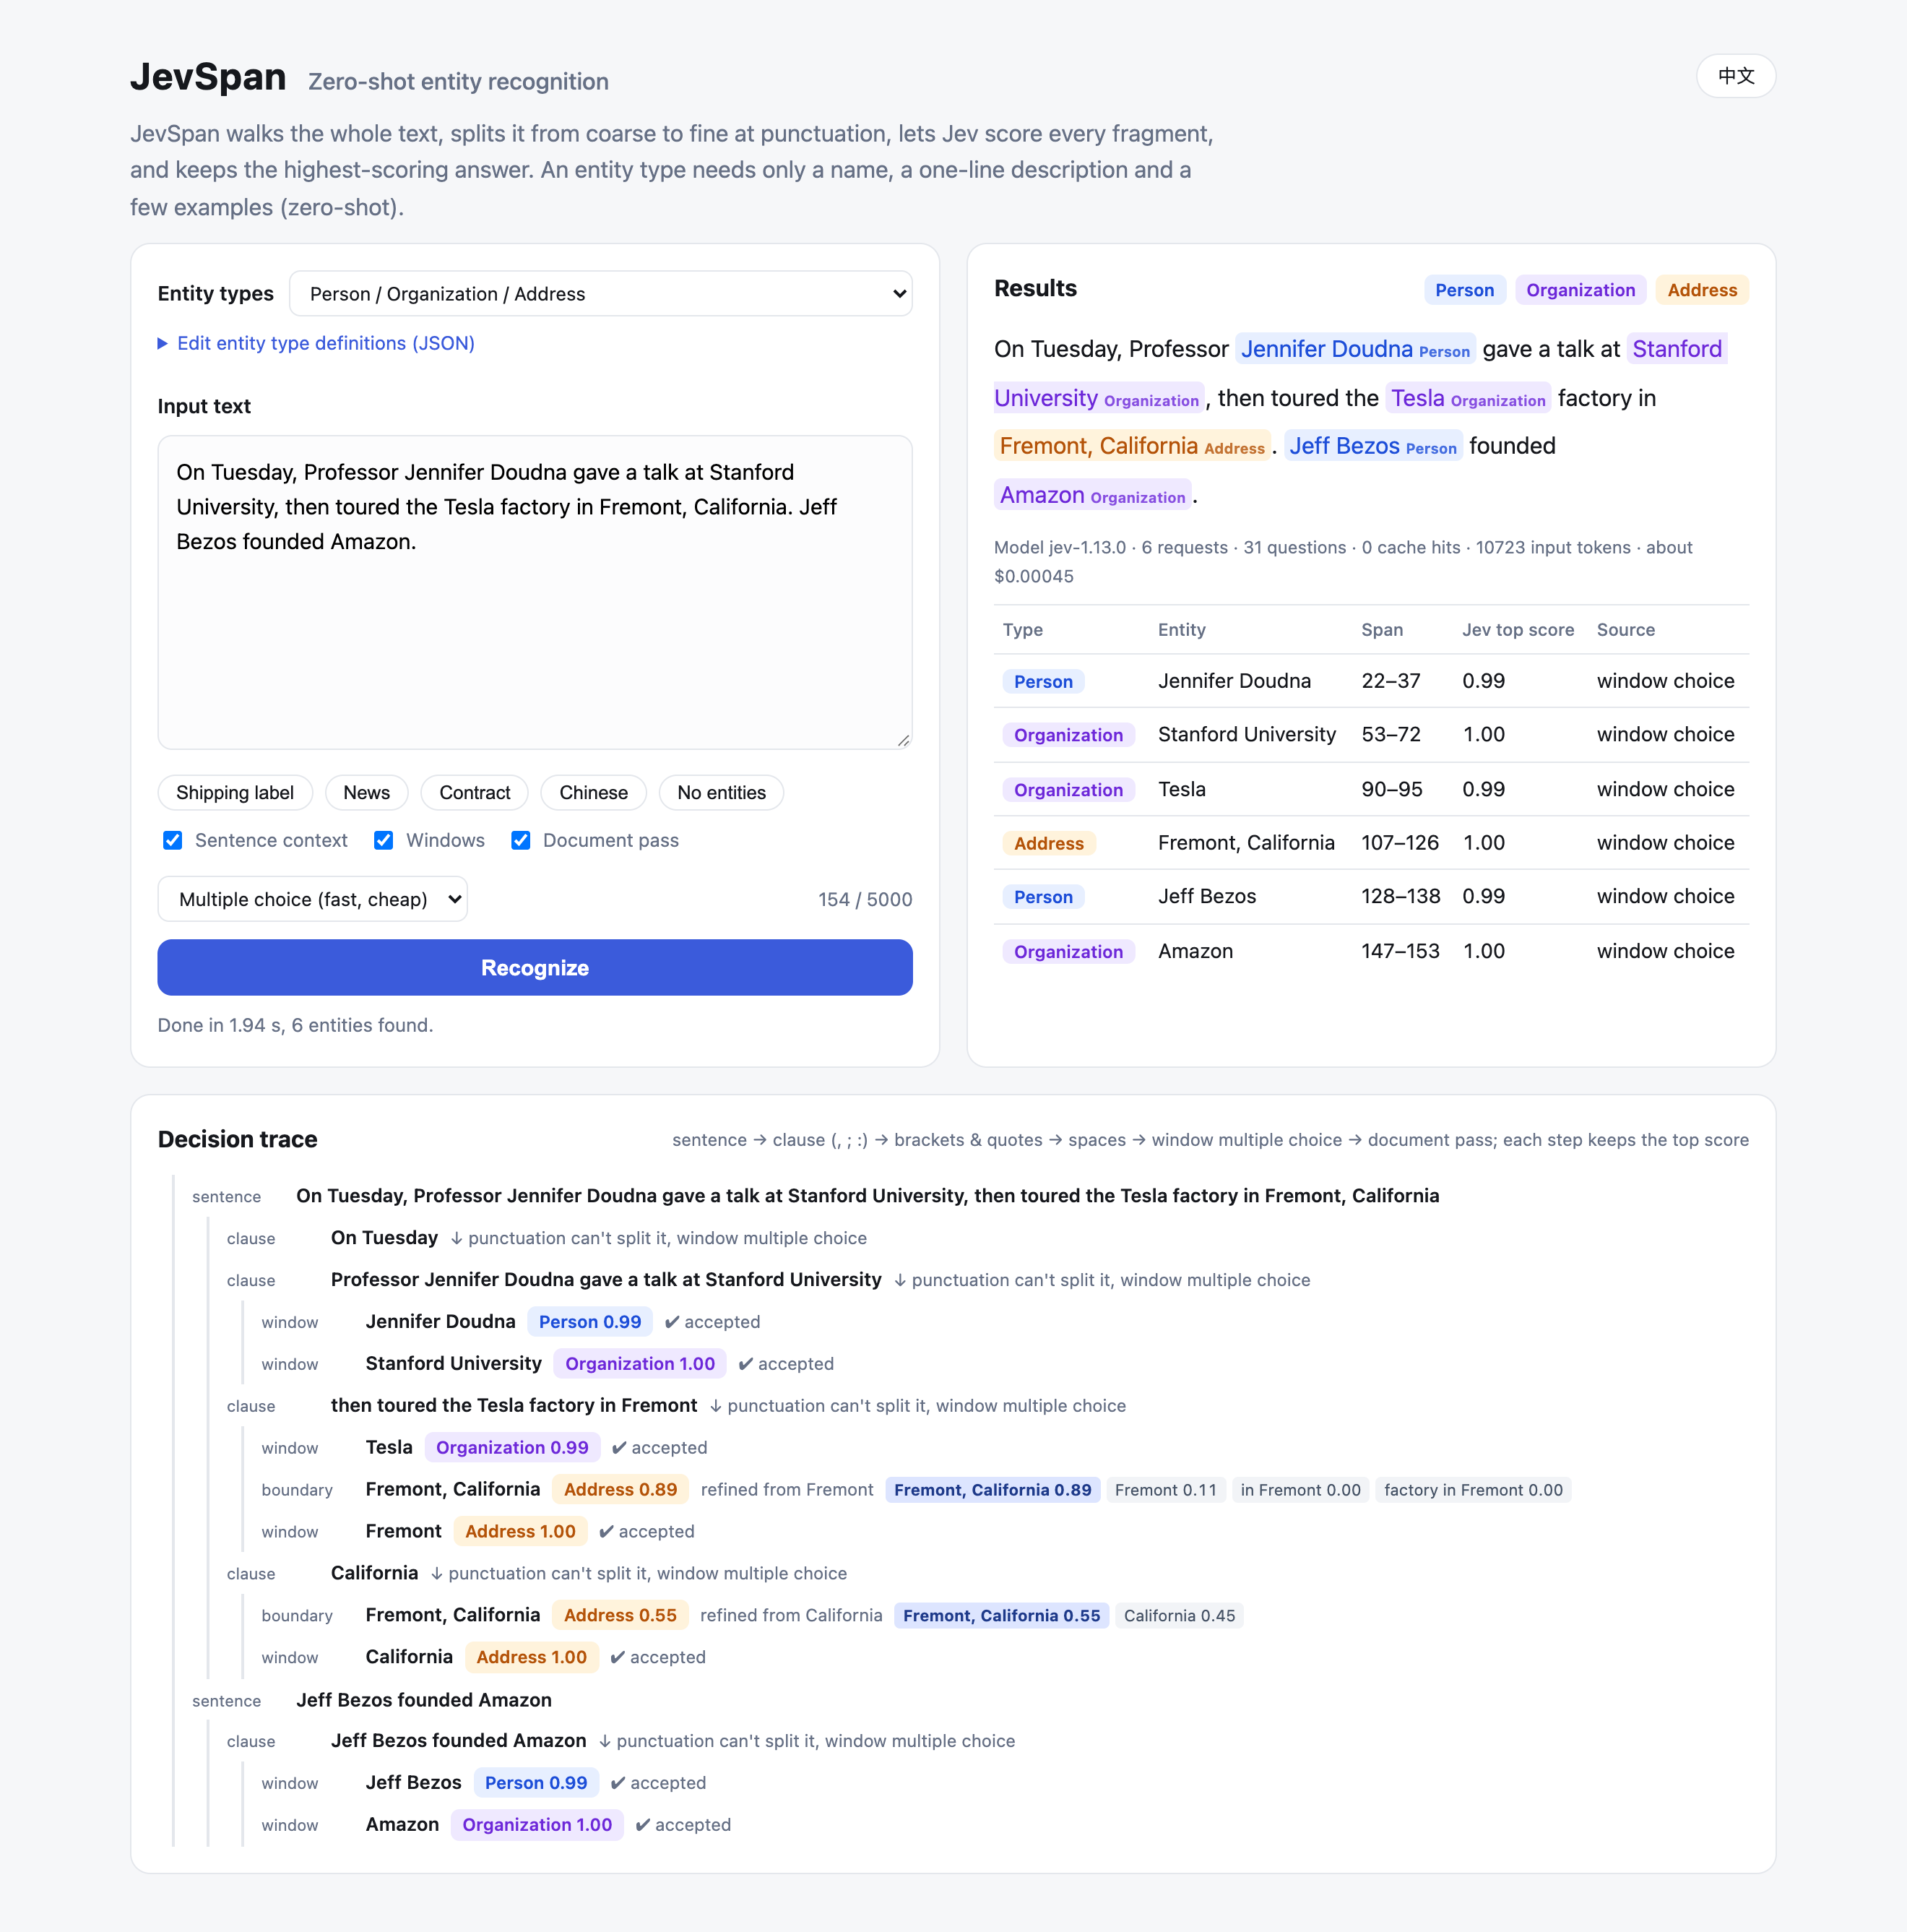Click the Fremont 0.11 candidate chip
Image resolution: width=1907 pixels, height=1932 pixels.
click(x=1165, y=1489)
